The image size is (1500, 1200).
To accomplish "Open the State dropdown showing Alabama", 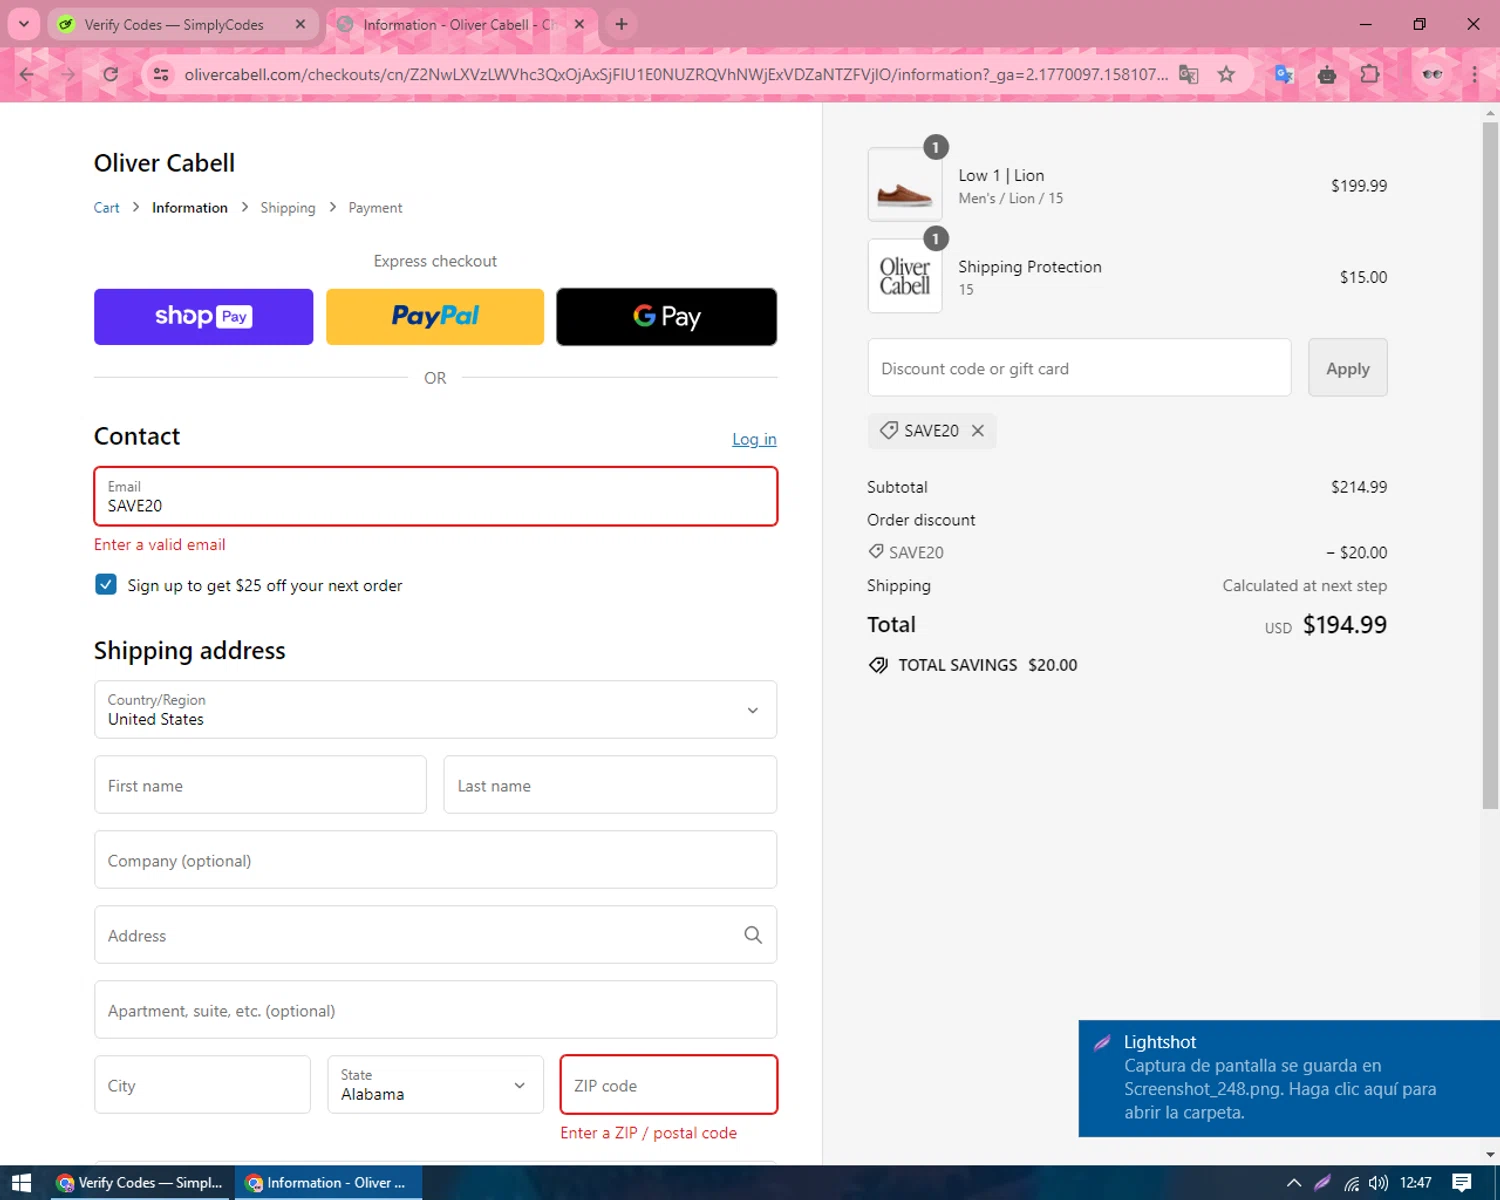I will coord(435,1085).
